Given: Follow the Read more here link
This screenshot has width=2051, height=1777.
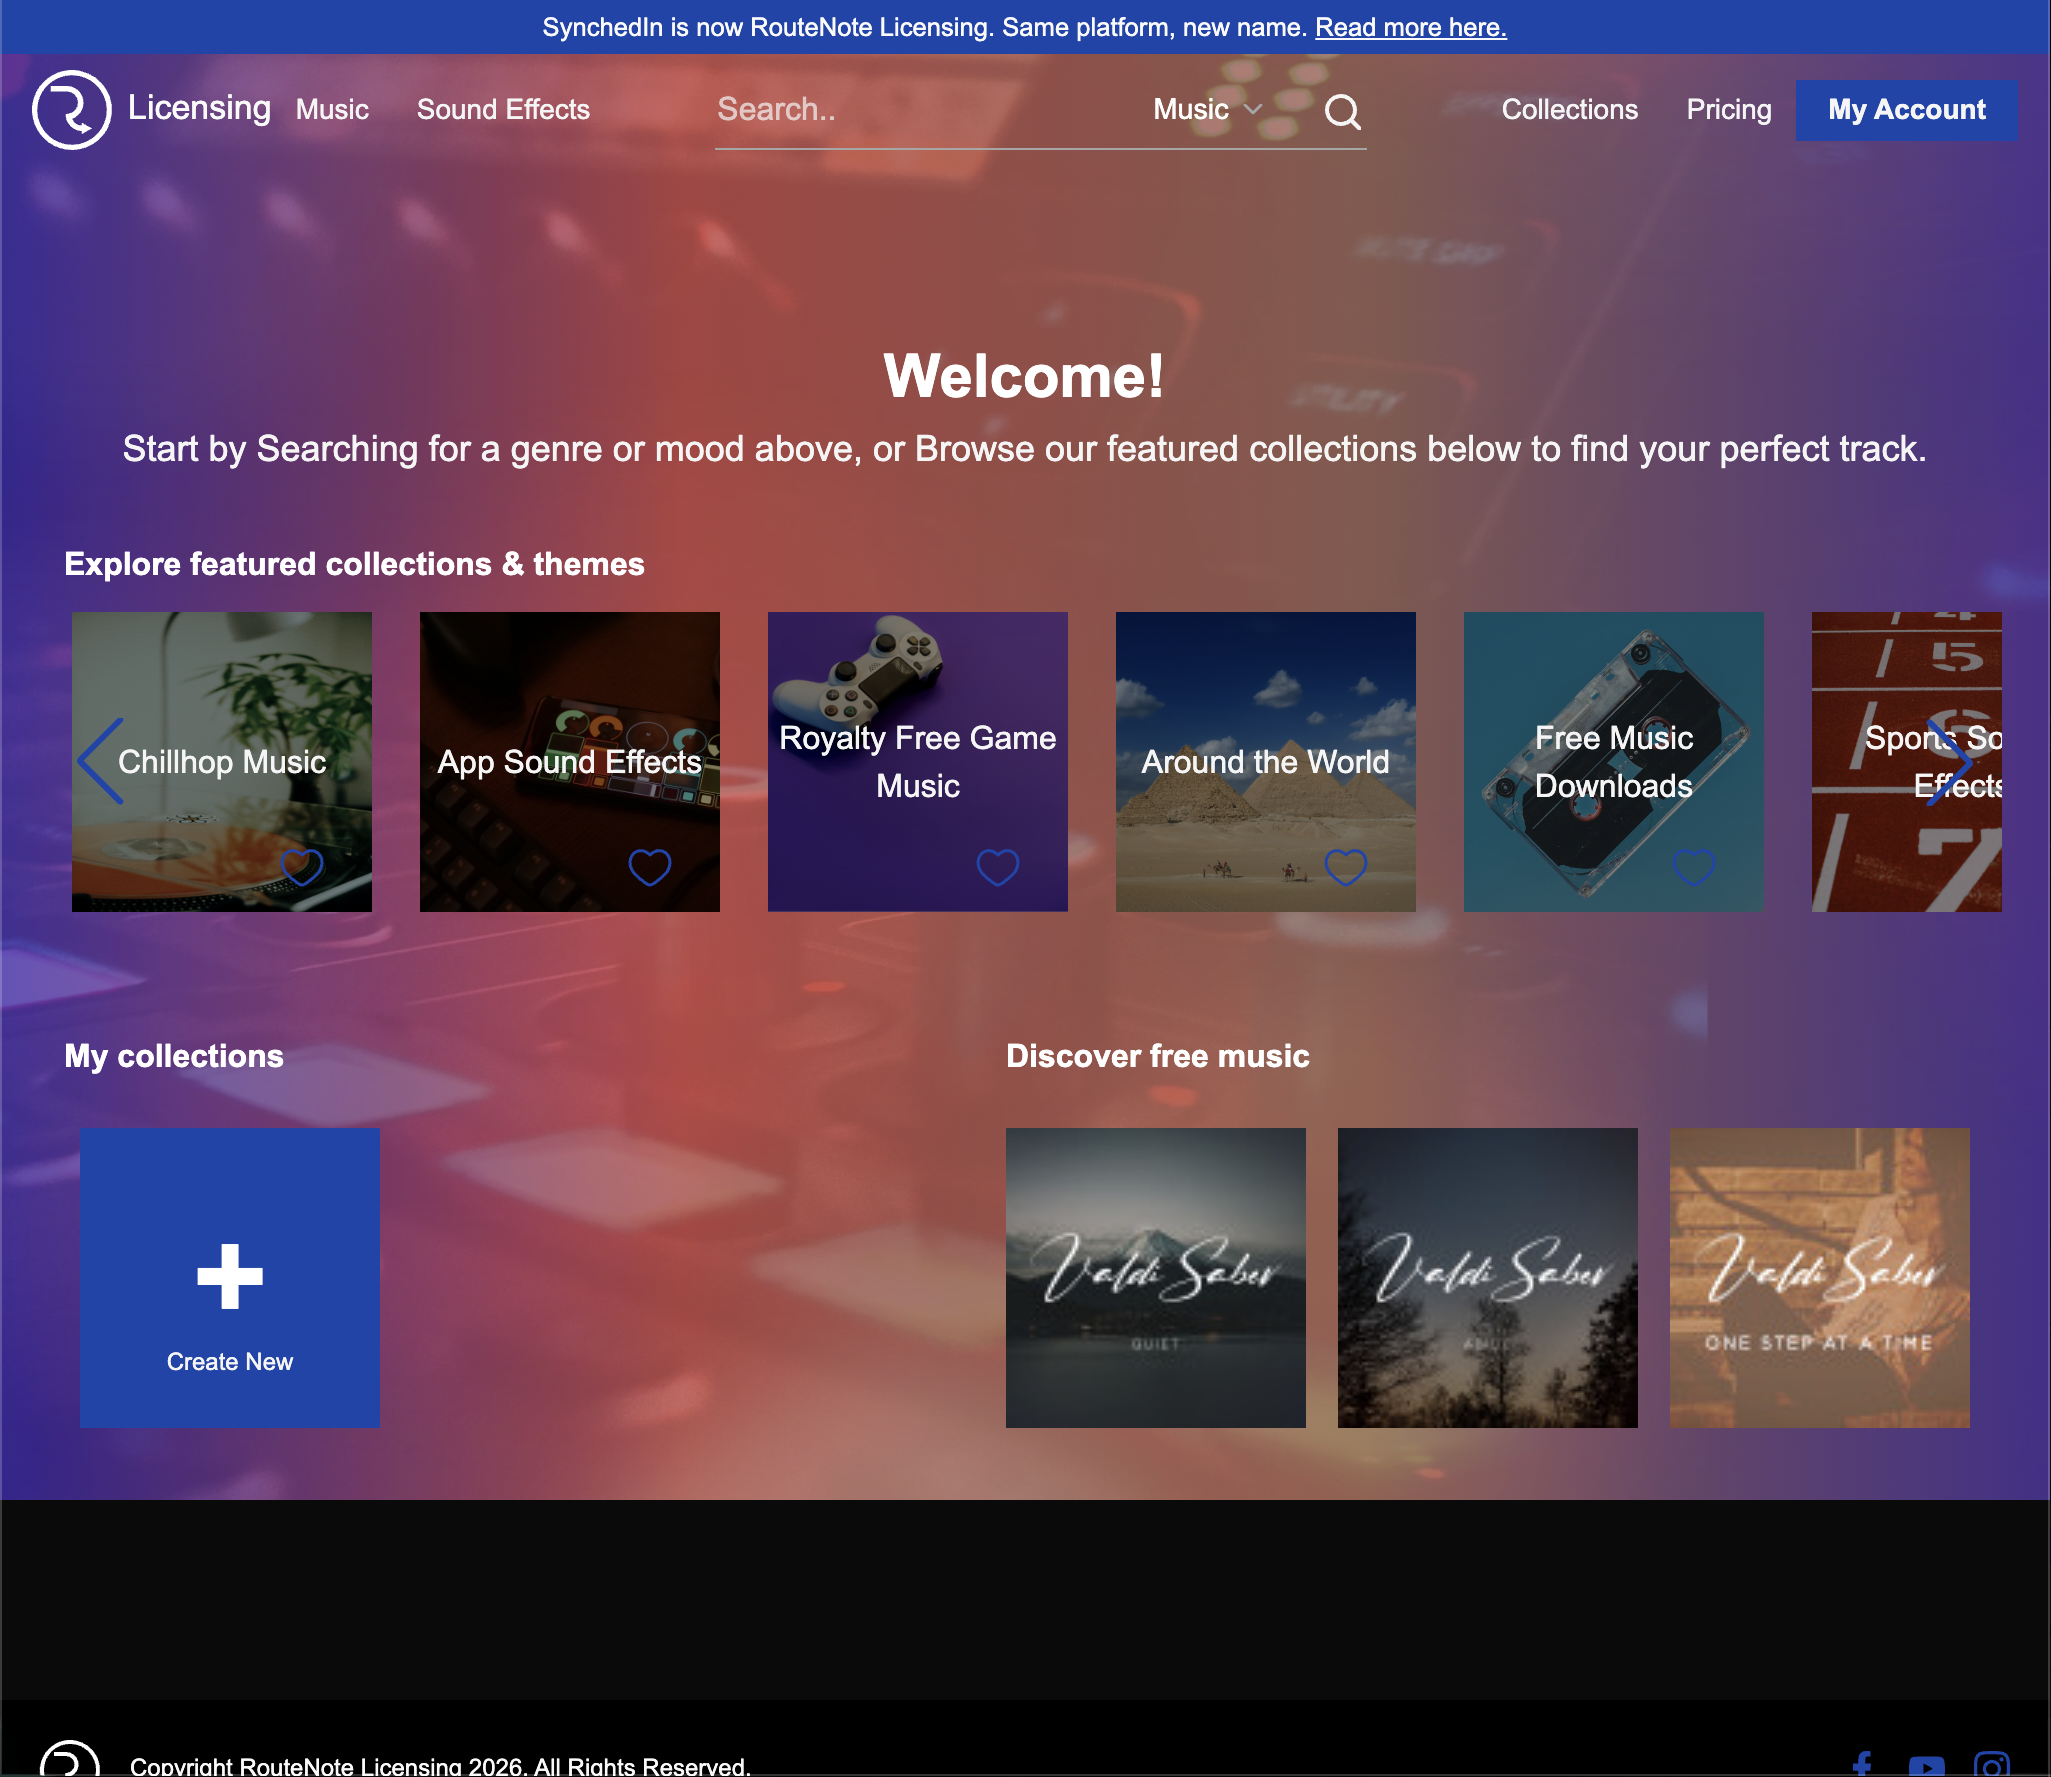Looking at the screenshot, I should point(1410,27).
